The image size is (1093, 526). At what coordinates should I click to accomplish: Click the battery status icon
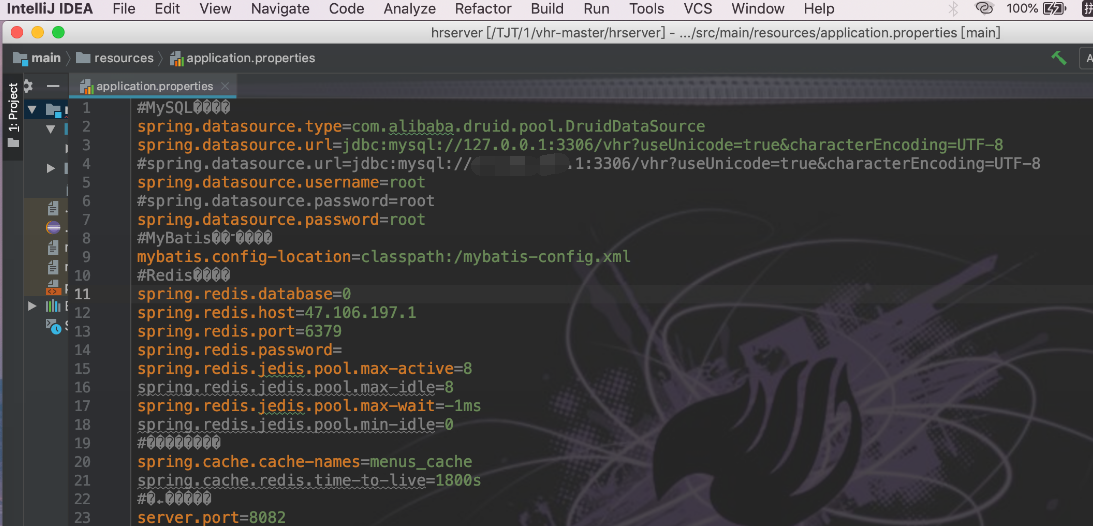(x=1054, y=9)
